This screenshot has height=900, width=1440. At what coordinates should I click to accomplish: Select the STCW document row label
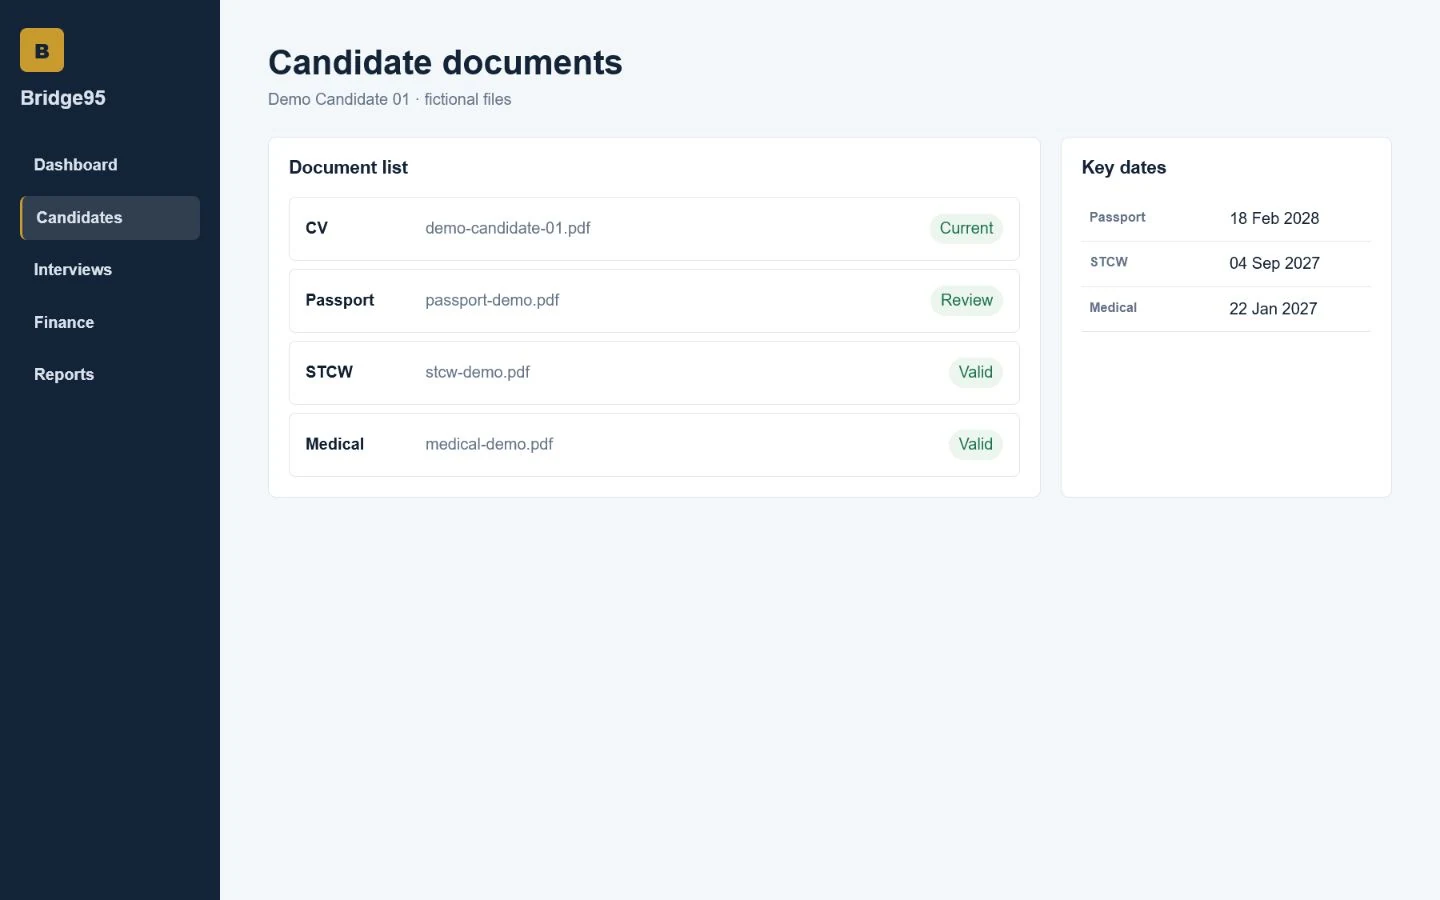[x=329, y=372]
